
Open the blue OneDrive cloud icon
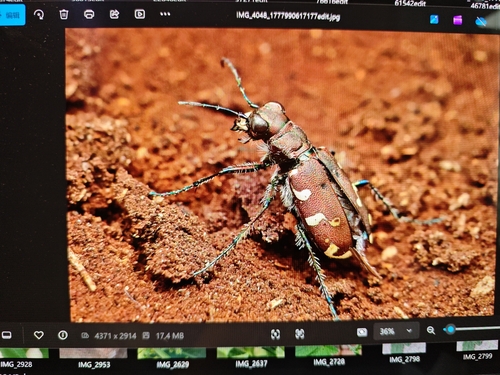pos(481,22)
